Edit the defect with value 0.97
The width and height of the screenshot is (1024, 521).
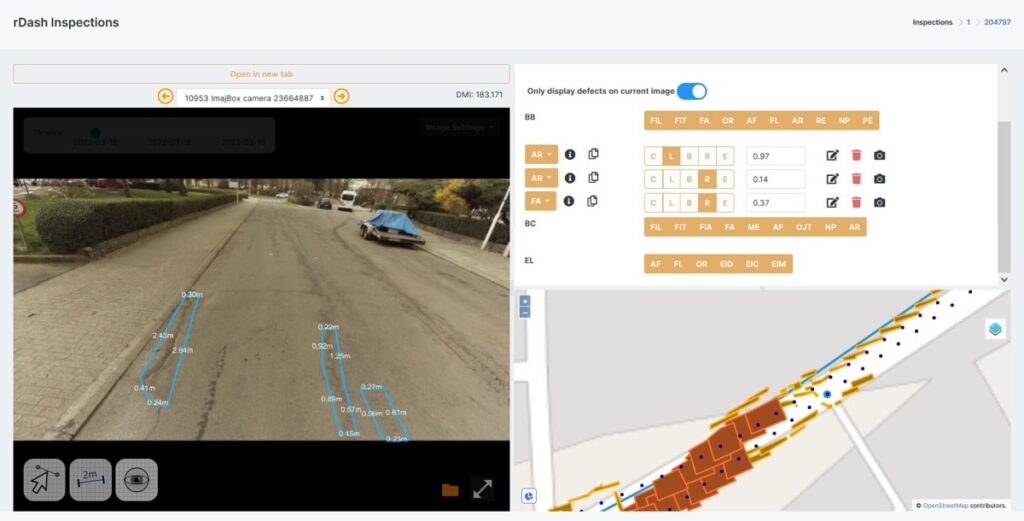[833, 155]
